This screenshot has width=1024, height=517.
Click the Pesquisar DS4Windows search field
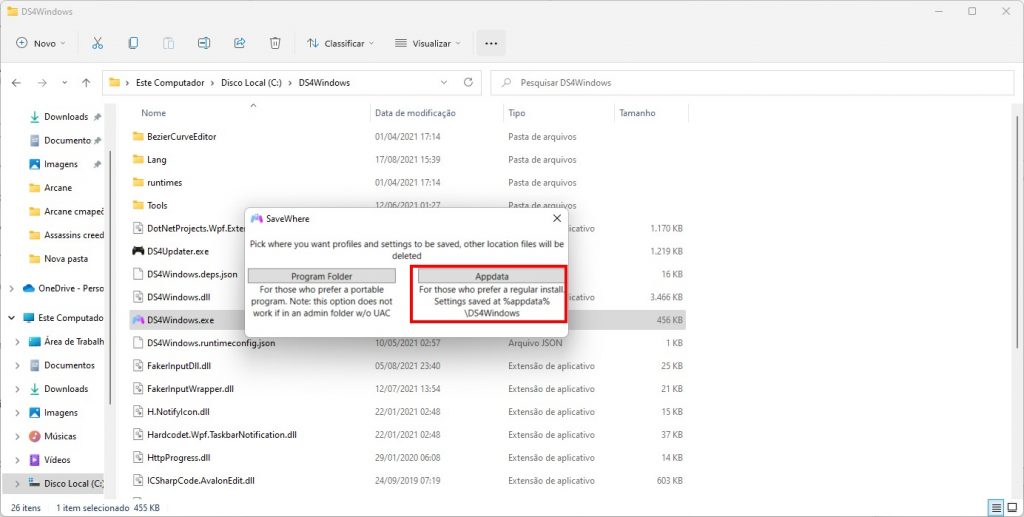coord(752,83)
